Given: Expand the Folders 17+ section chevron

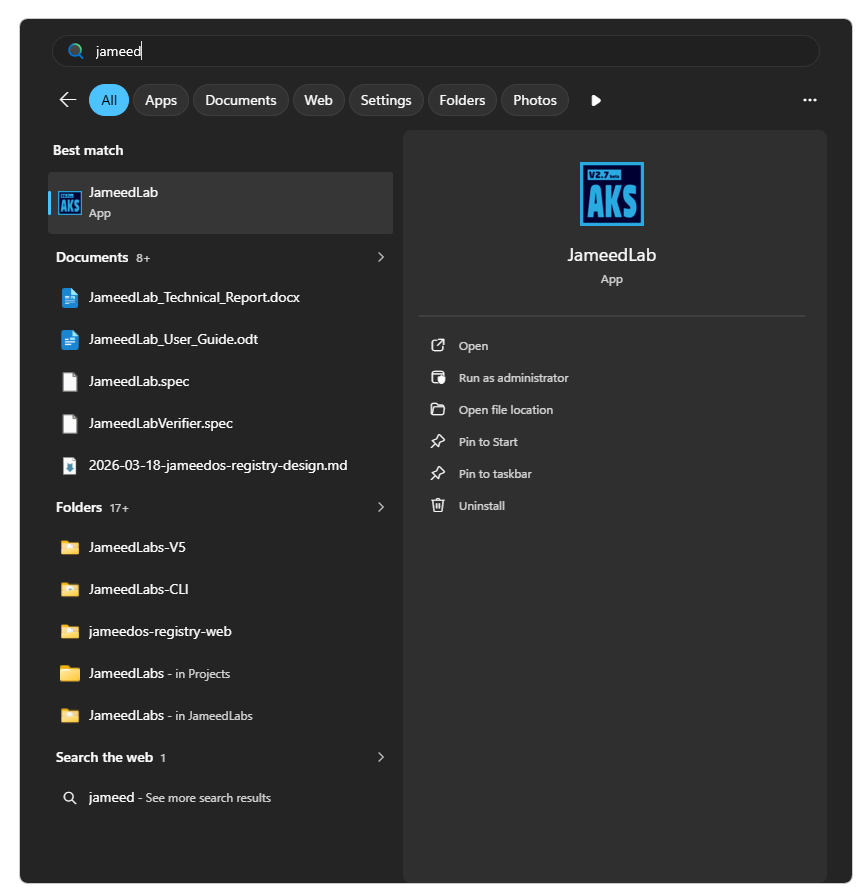Looking at the screenshot, I should [x=381, y=507].
